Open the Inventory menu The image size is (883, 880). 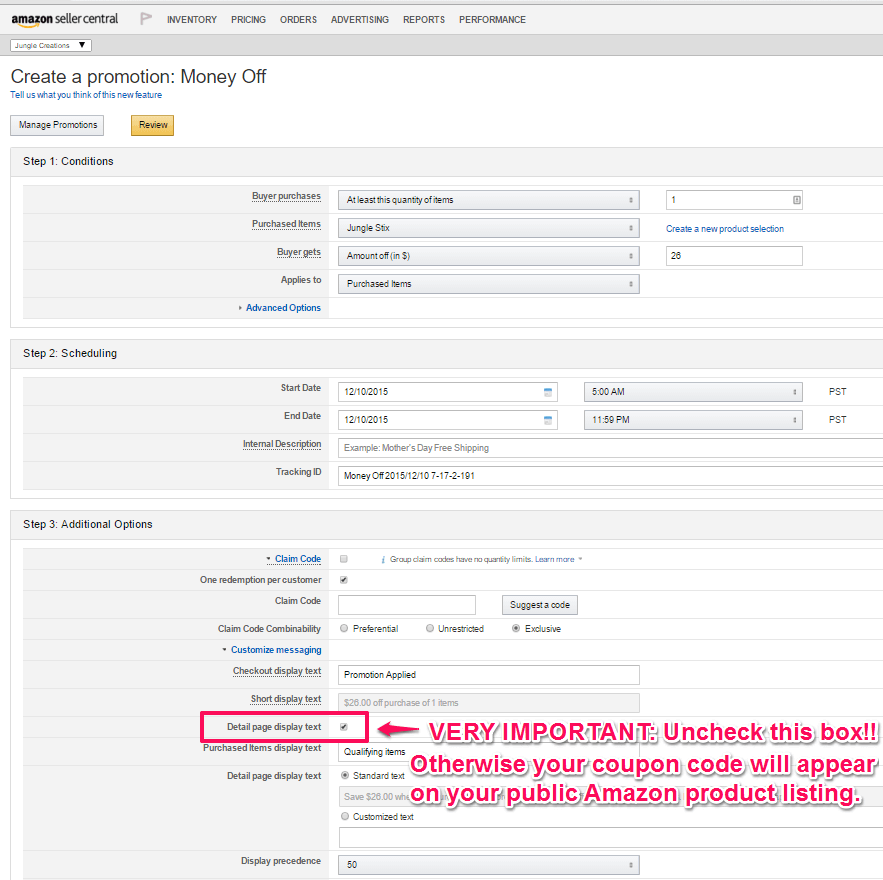(x=192, y=20)
